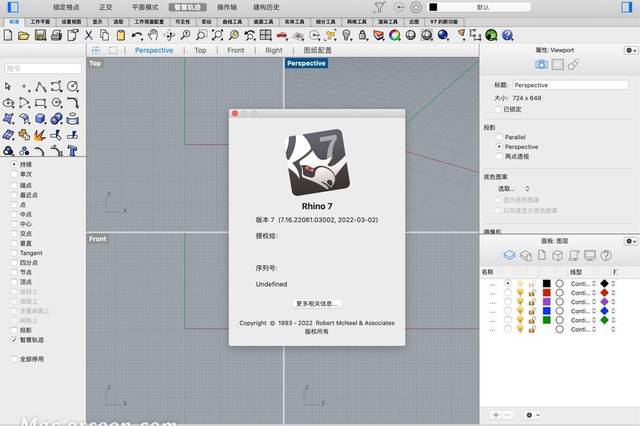Toggle 操作轴 in the top bar
Screen dimensions: 640x426
tap(227, 7)
